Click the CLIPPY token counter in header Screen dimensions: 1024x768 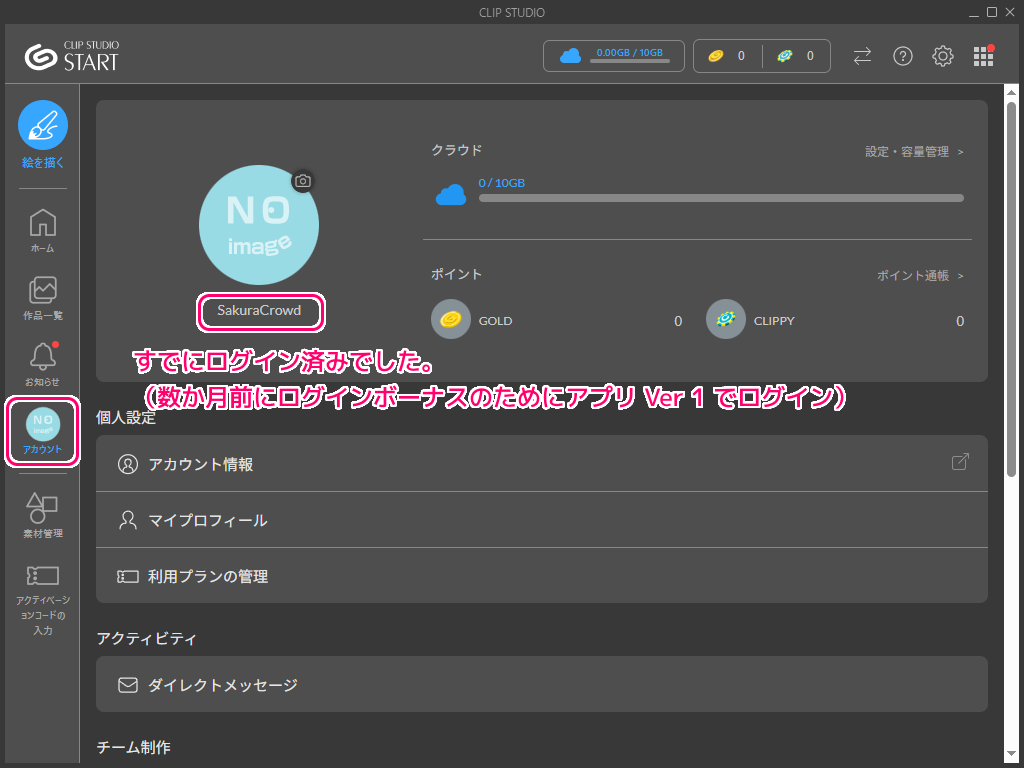[796, 56]
